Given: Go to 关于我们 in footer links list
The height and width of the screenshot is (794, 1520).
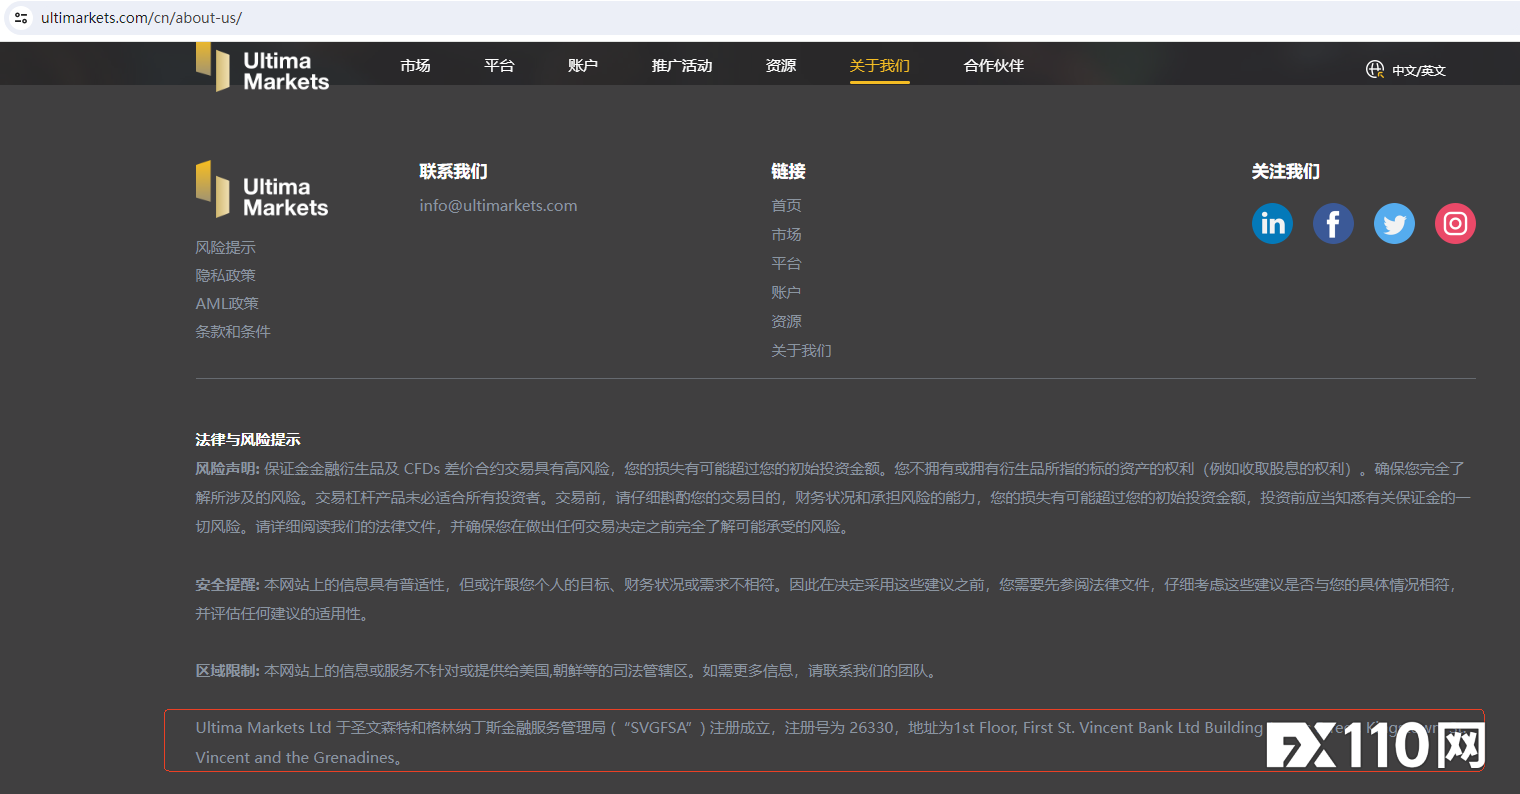Looking at the screenshot, I should (x=801, y=350).
